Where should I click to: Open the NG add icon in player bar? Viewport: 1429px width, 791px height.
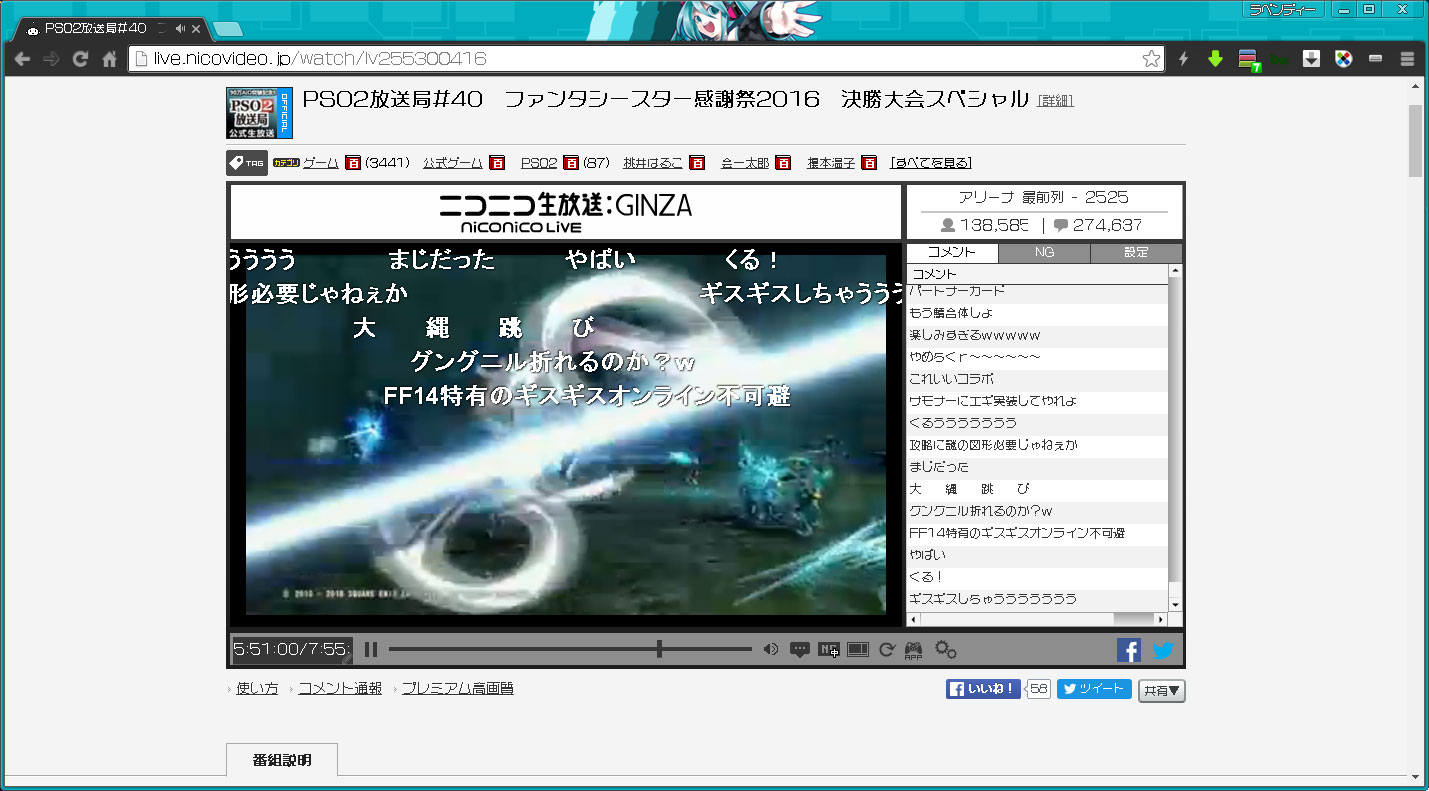click(x=828, y=650)
